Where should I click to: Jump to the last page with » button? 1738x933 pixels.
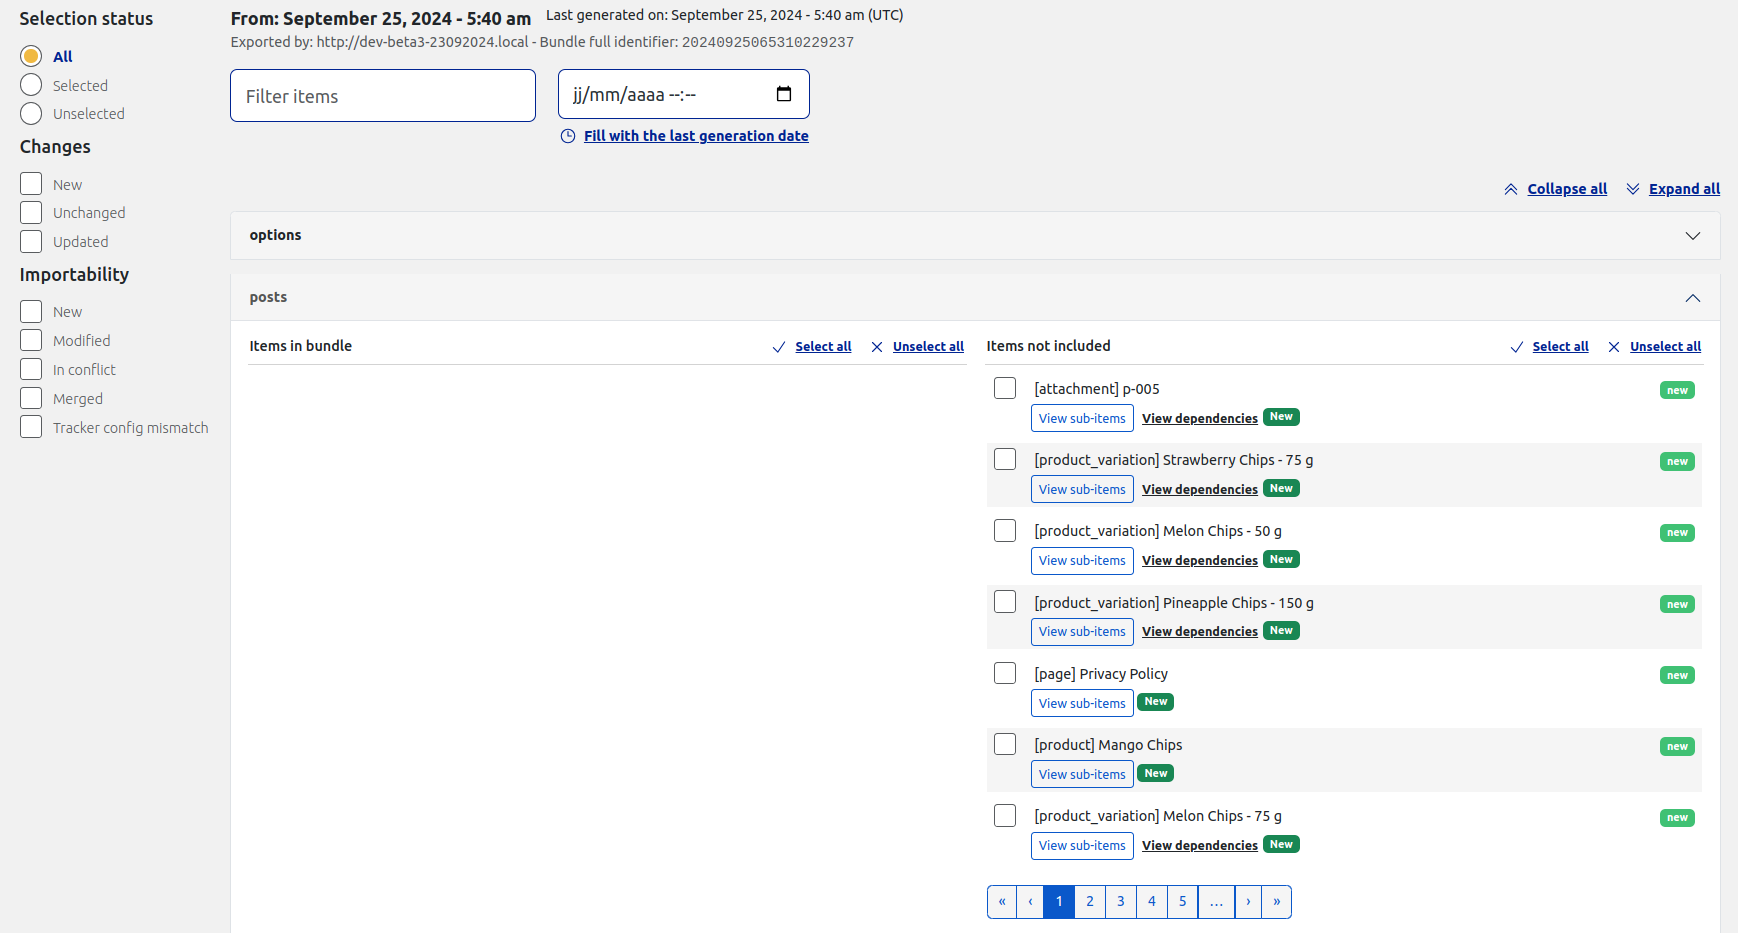pyautogui.click(x=1276, y=901)
